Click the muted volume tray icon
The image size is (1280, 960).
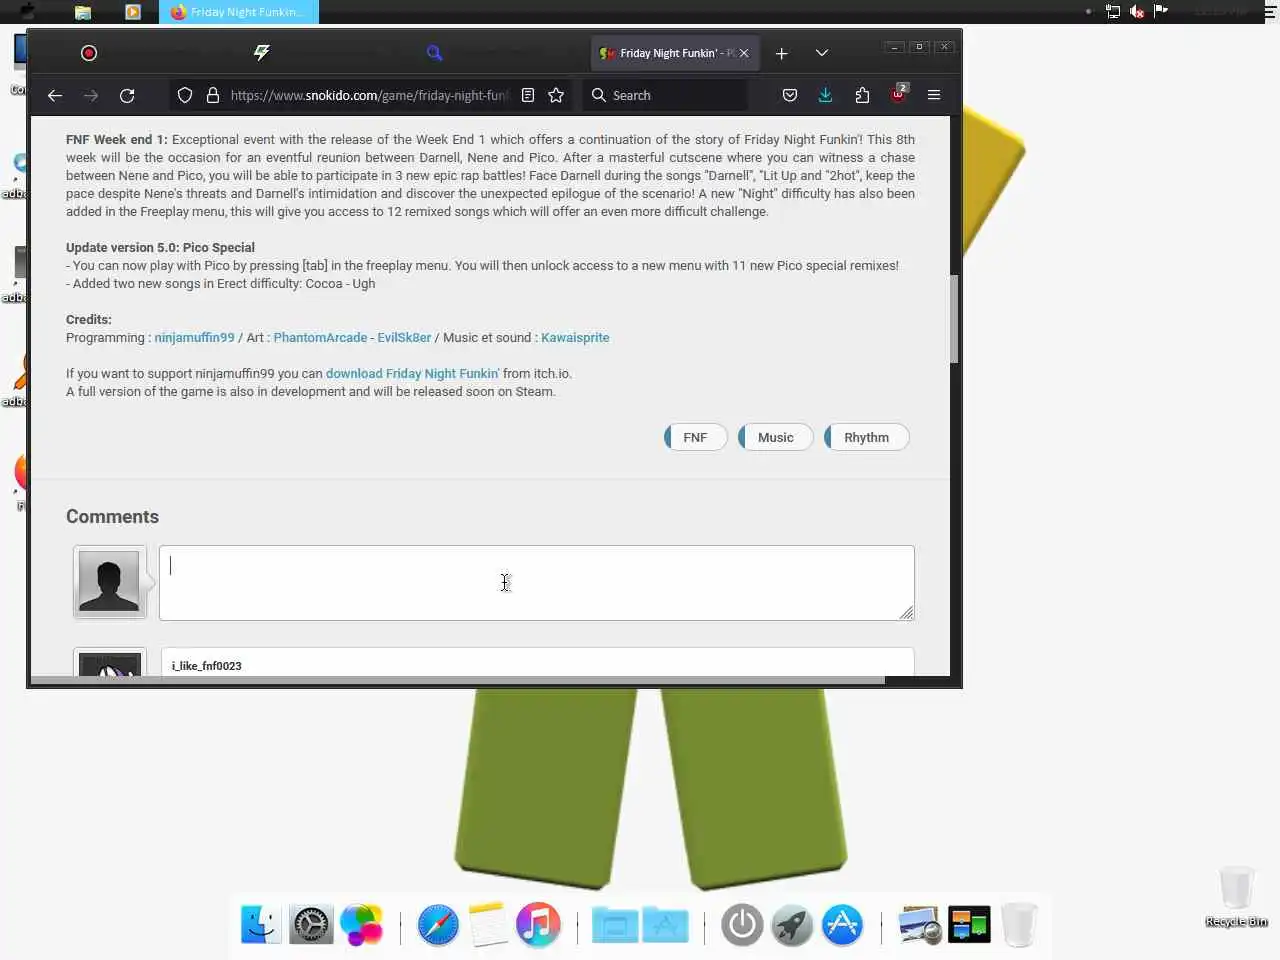pyautogui.click(x=1137, y=12)
